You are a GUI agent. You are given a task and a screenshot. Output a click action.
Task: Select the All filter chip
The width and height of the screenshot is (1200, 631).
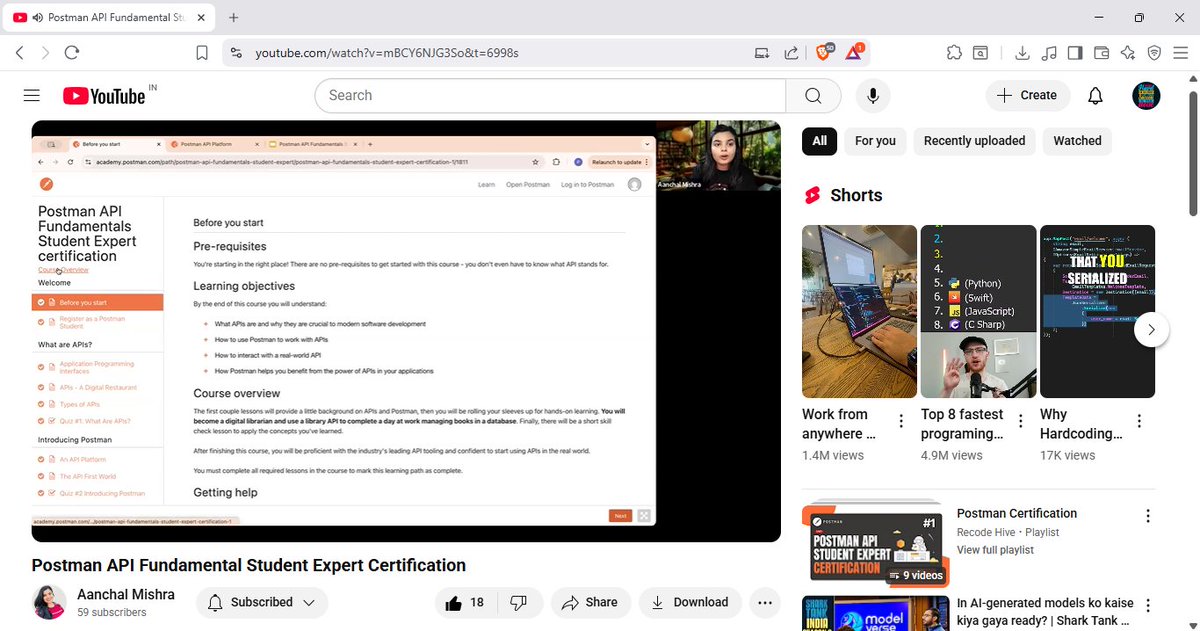pos(819,141)
